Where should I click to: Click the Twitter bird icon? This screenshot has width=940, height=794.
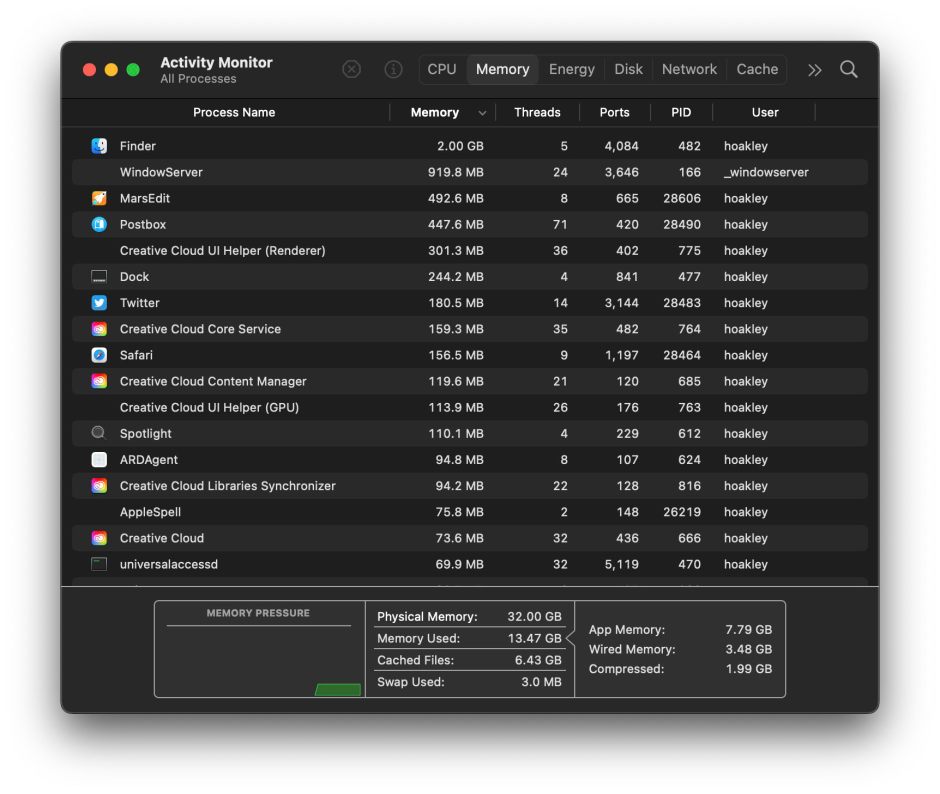[x=99, y=303]
